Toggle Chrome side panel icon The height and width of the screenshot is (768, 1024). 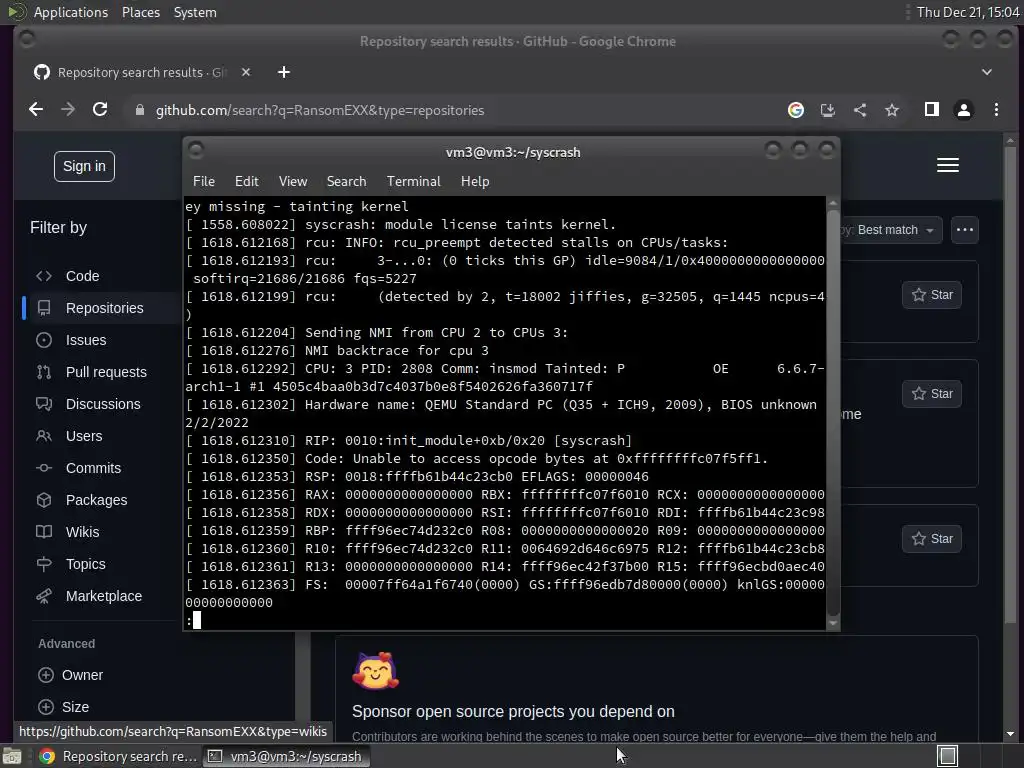click(x=932, y=110)
